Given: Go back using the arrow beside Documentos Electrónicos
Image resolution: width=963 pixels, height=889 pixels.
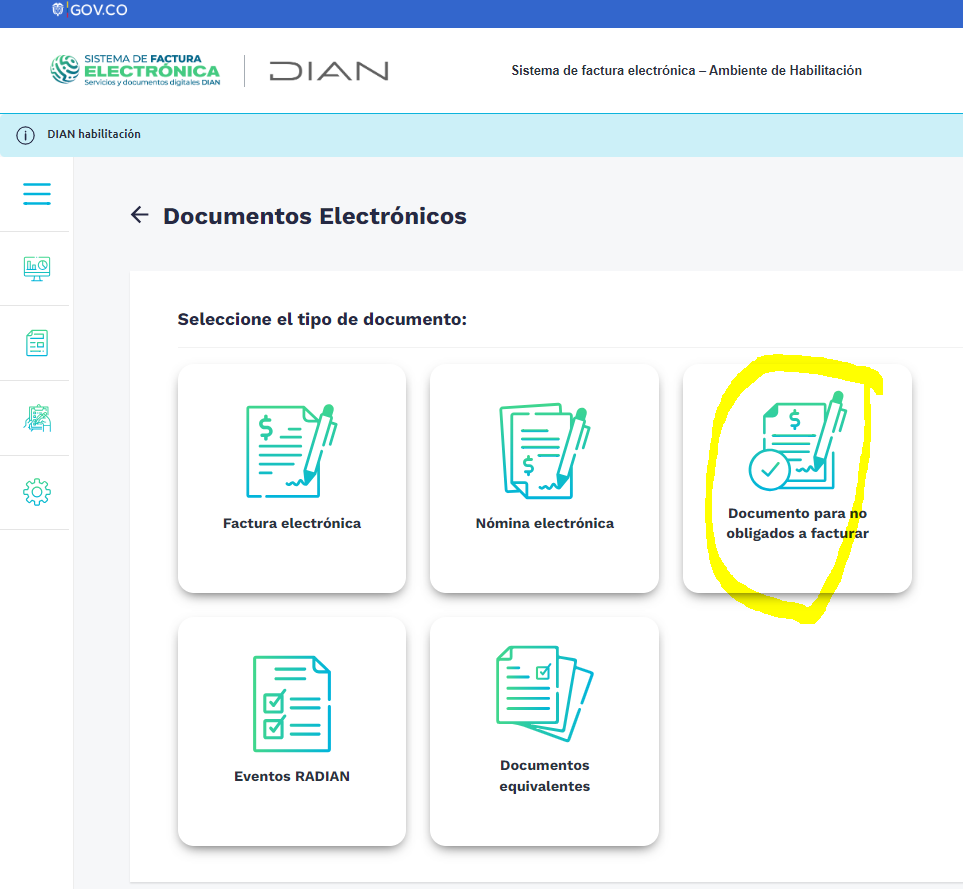Looking at the screenshot, I should click(x=139, y=215).
